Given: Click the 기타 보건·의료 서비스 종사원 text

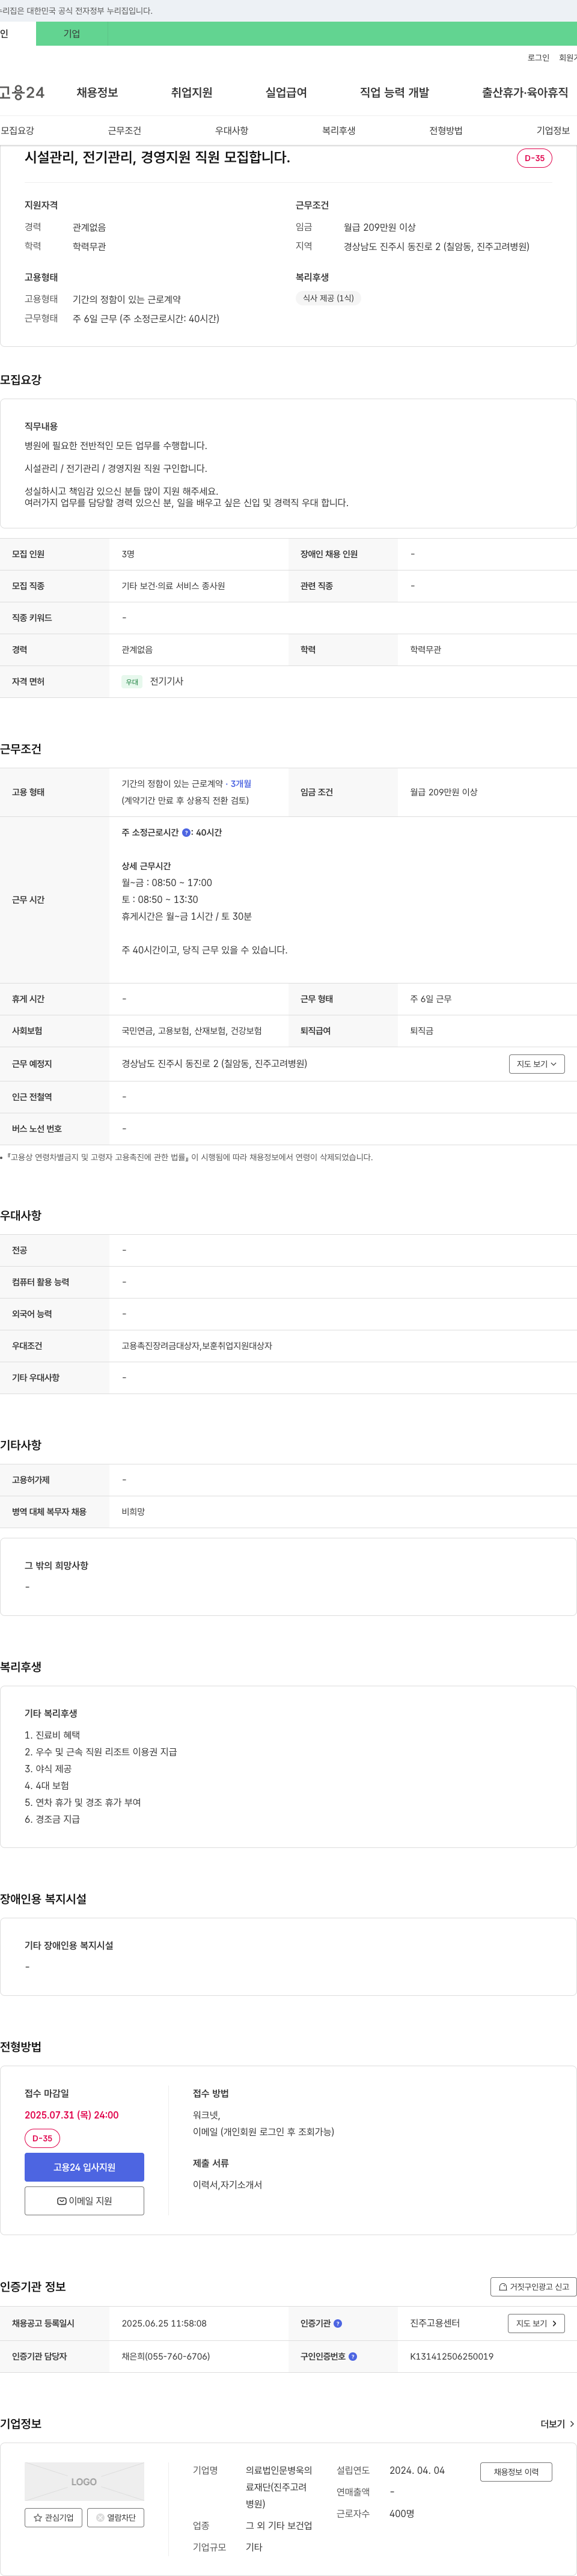Looking at the screenshot, I should click(x=173, y=586).
